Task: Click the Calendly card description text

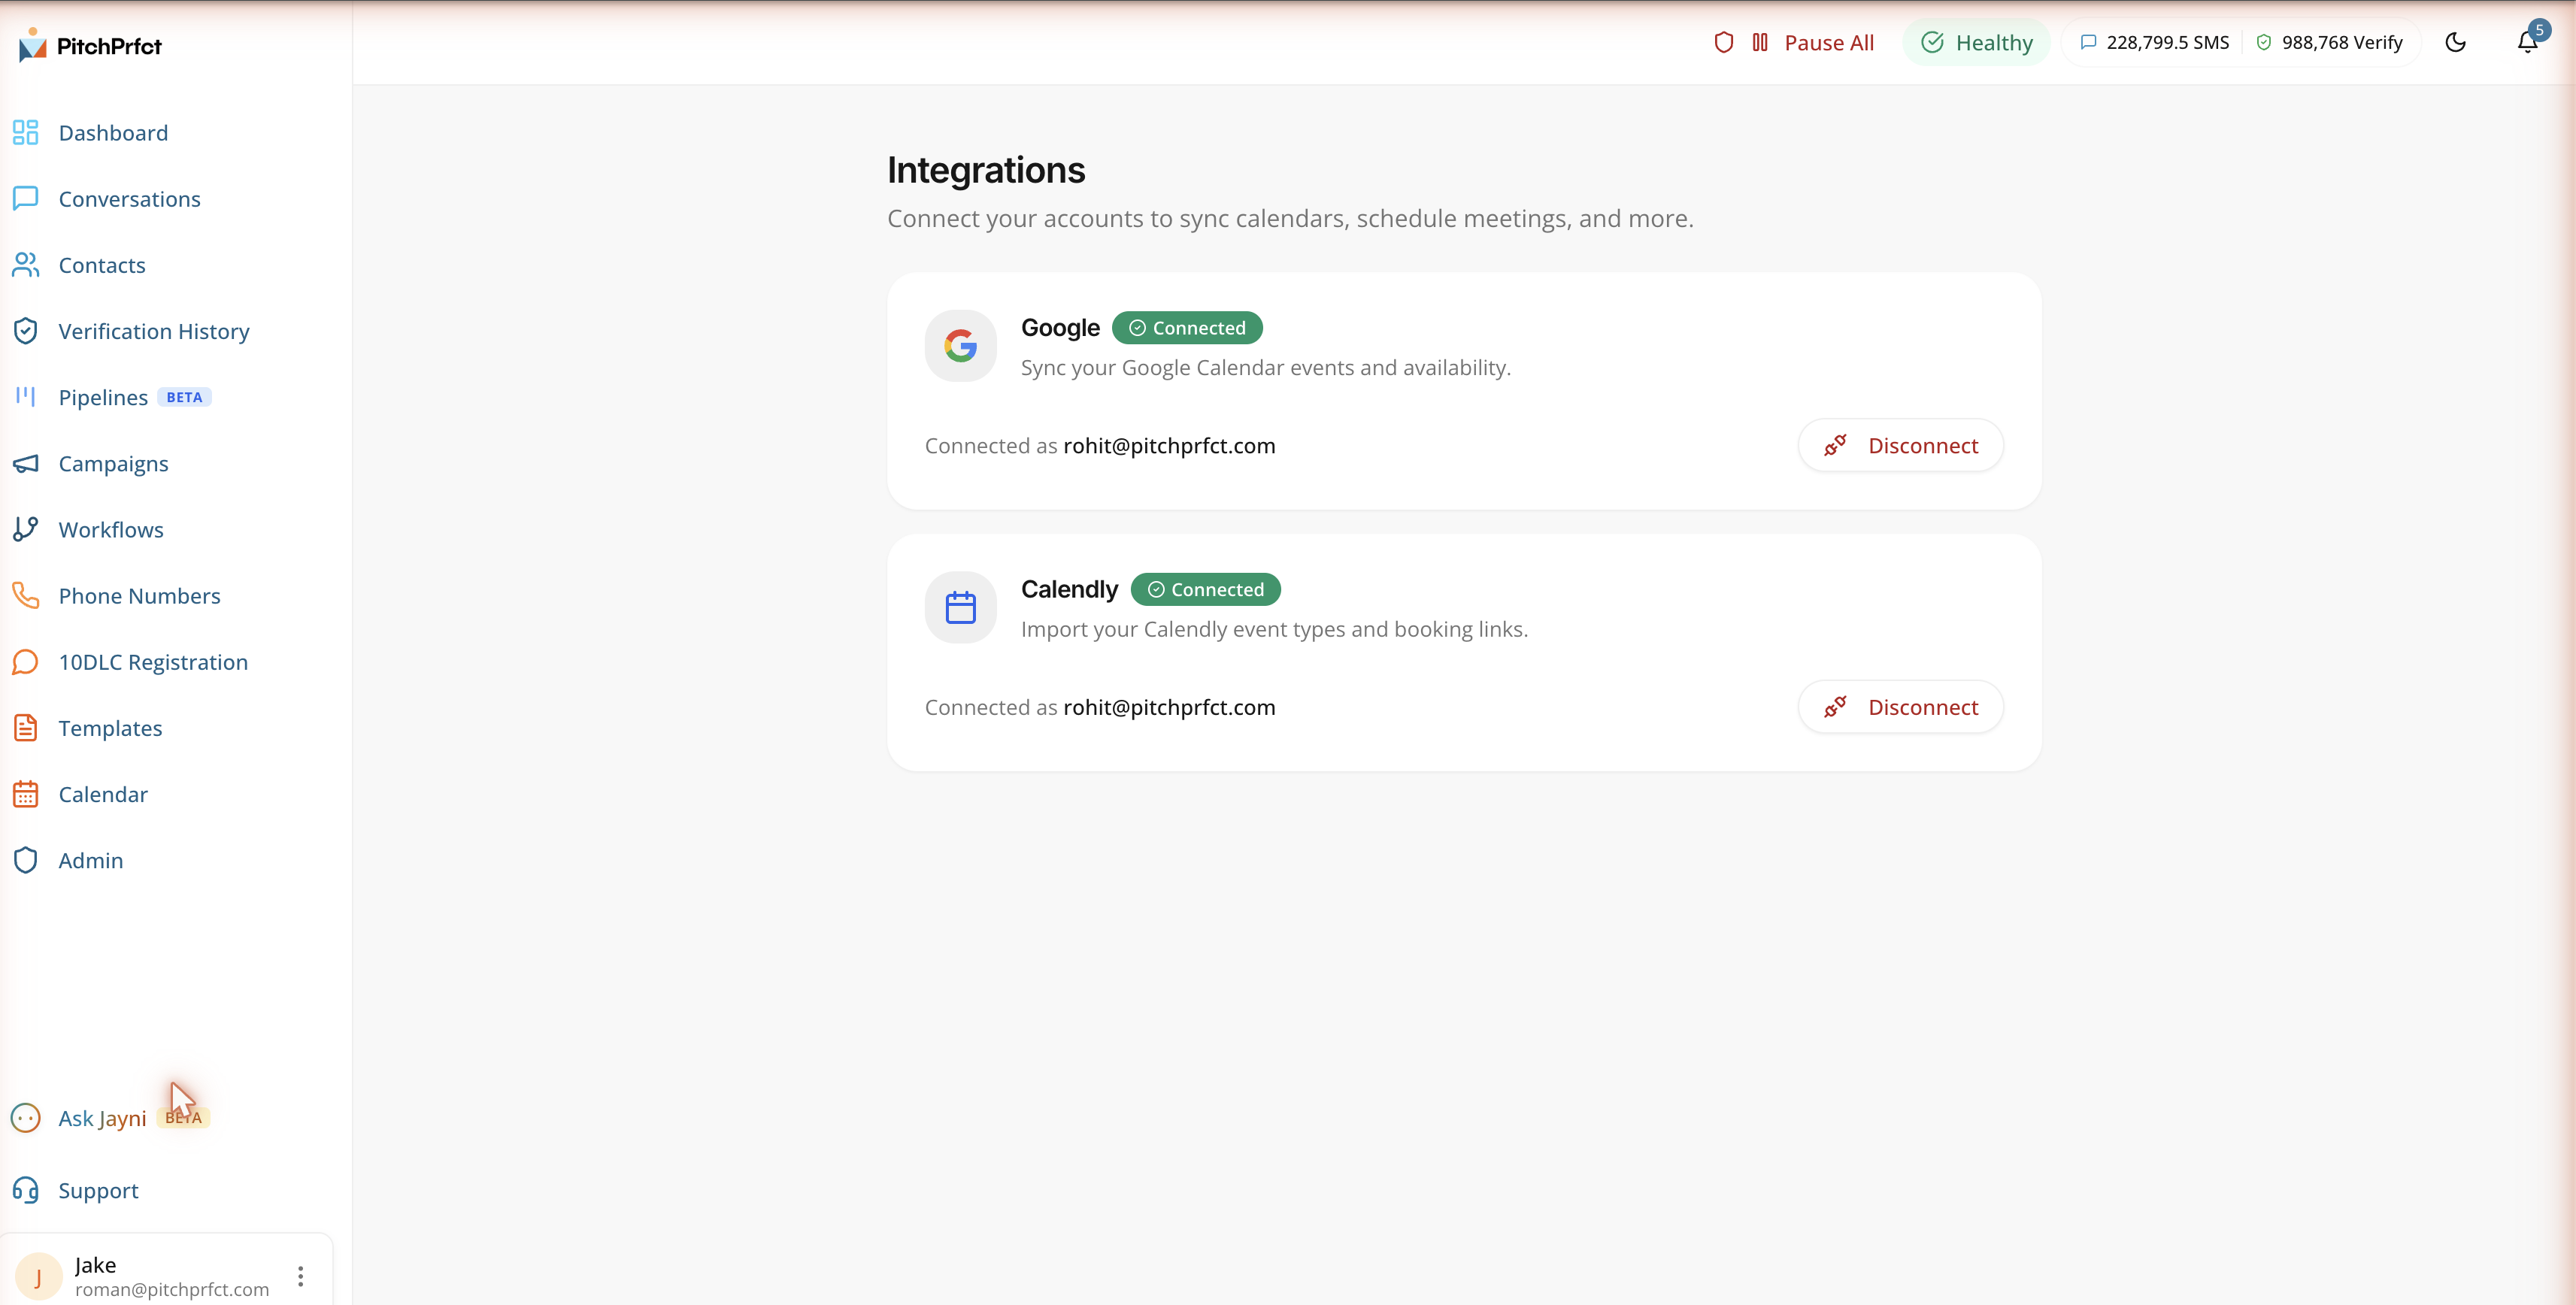Action: pyautogui.click(x=1274, y=629)
